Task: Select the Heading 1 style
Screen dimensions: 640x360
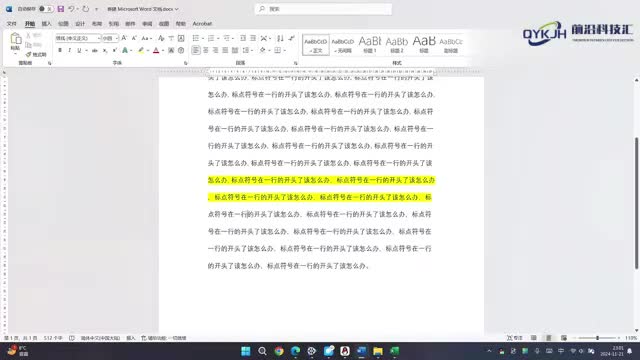Action: click(x=370, y=45)
